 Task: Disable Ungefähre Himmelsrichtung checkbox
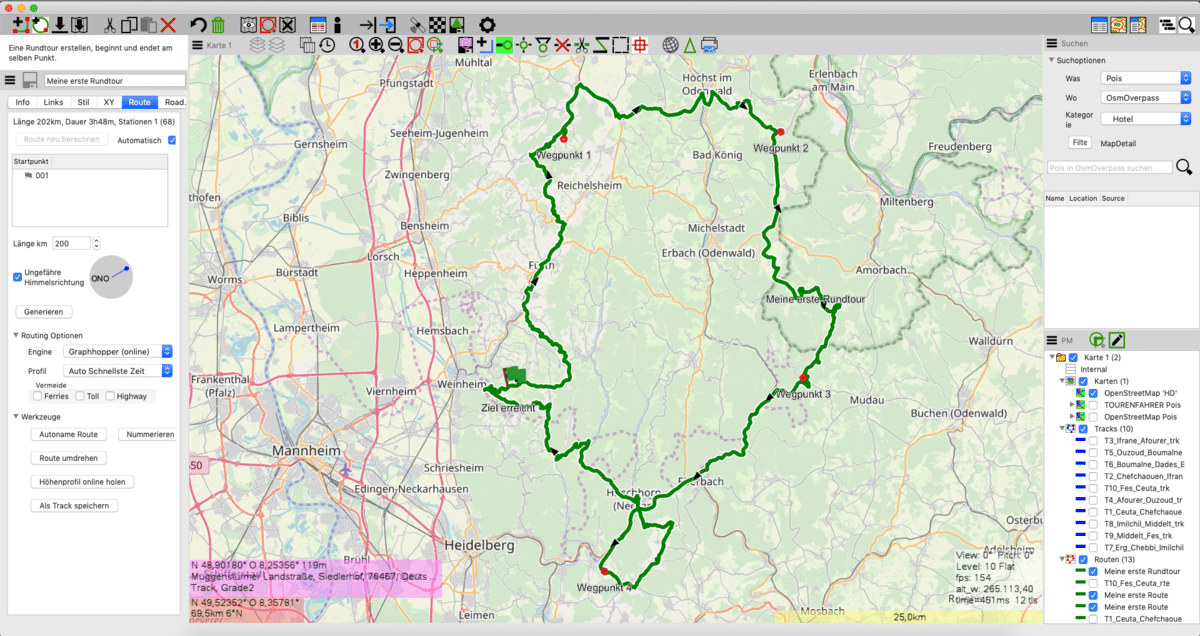pyautogui.click(x=17, y=277)
